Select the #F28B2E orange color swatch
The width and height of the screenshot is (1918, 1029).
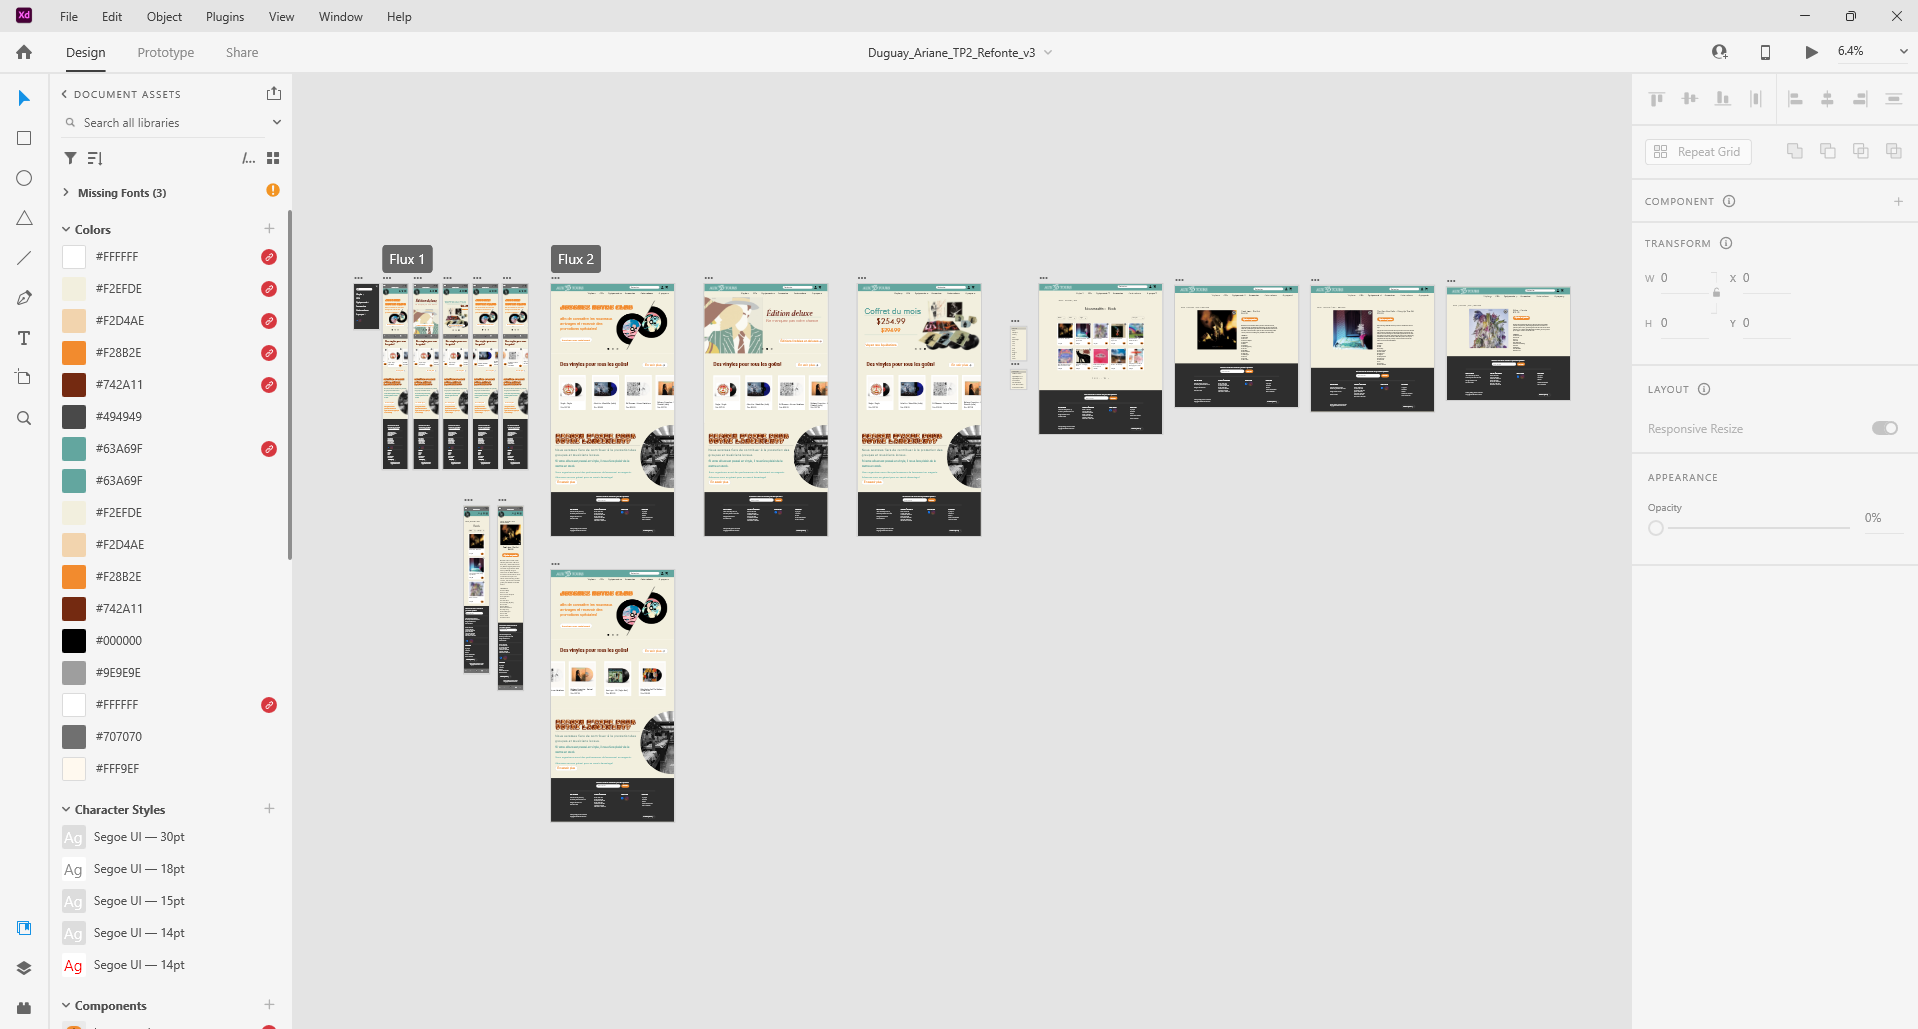tap(74, 353)
